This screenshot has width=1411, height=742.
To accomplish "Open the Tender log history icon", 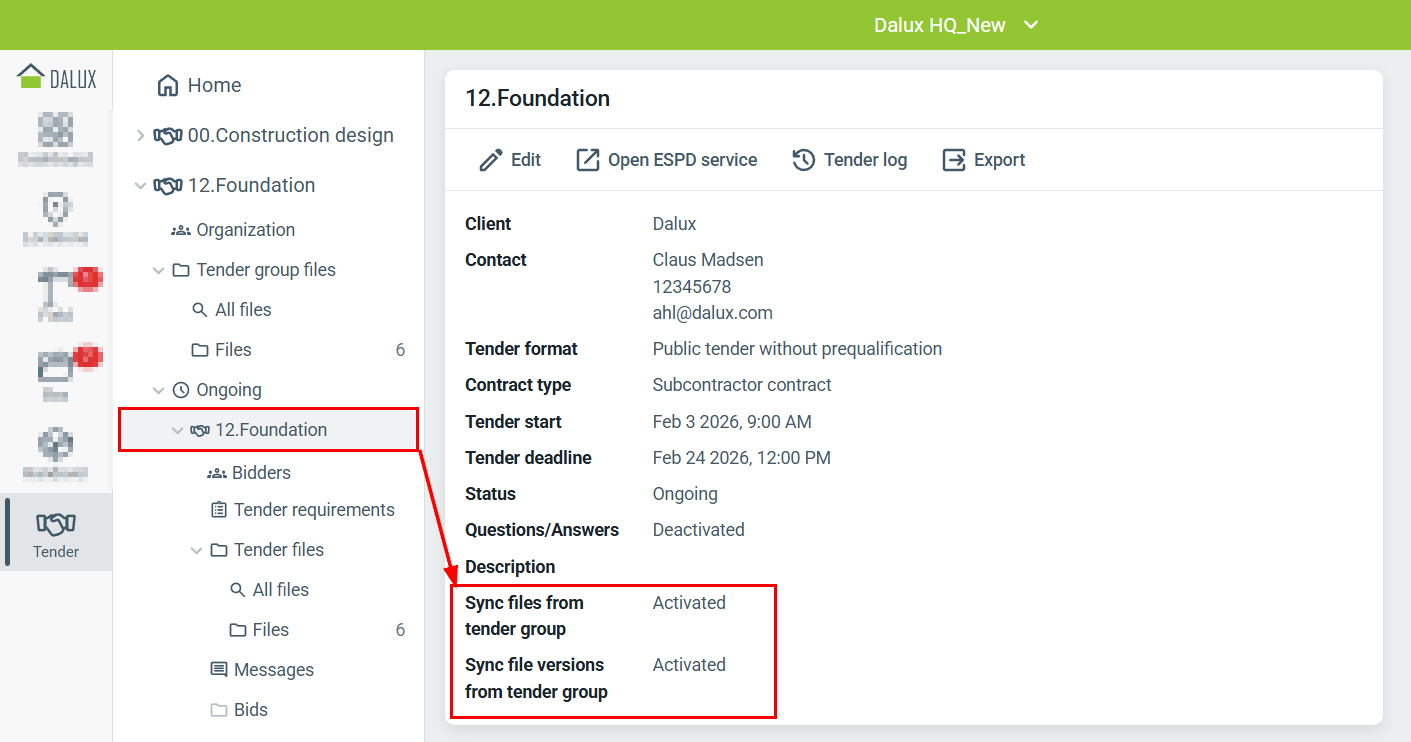I will (804, 160).
